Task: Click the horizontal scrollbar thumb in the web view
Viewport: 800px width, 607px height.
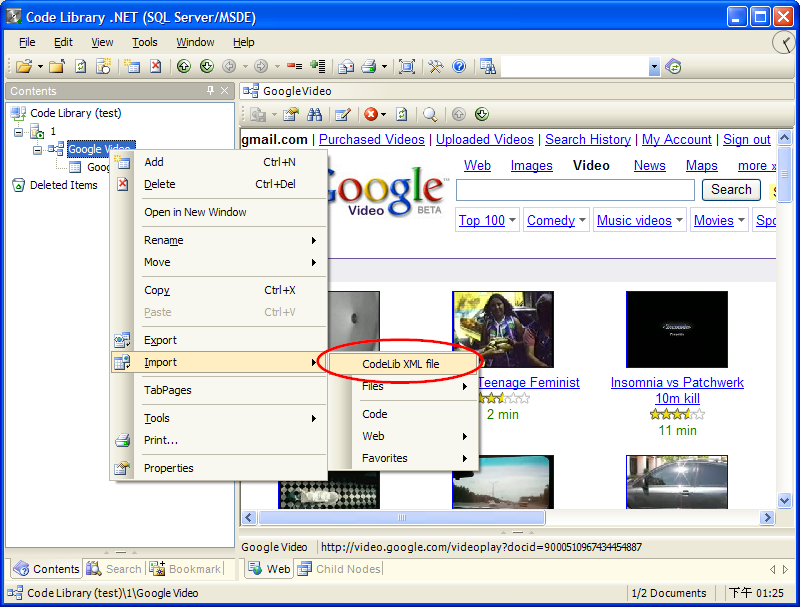Action: [402, 518]
